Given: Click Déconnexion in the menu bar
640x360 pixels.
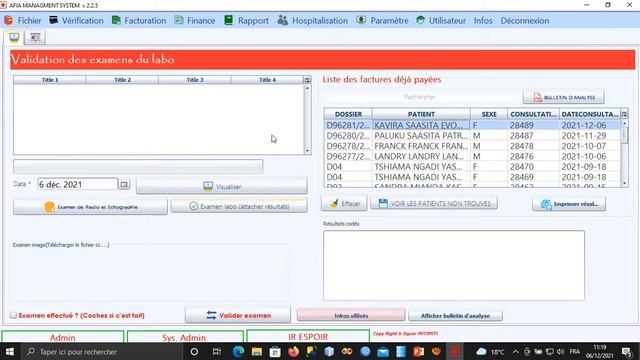Looking at the screenshot, I should click(x=524, y=20).
